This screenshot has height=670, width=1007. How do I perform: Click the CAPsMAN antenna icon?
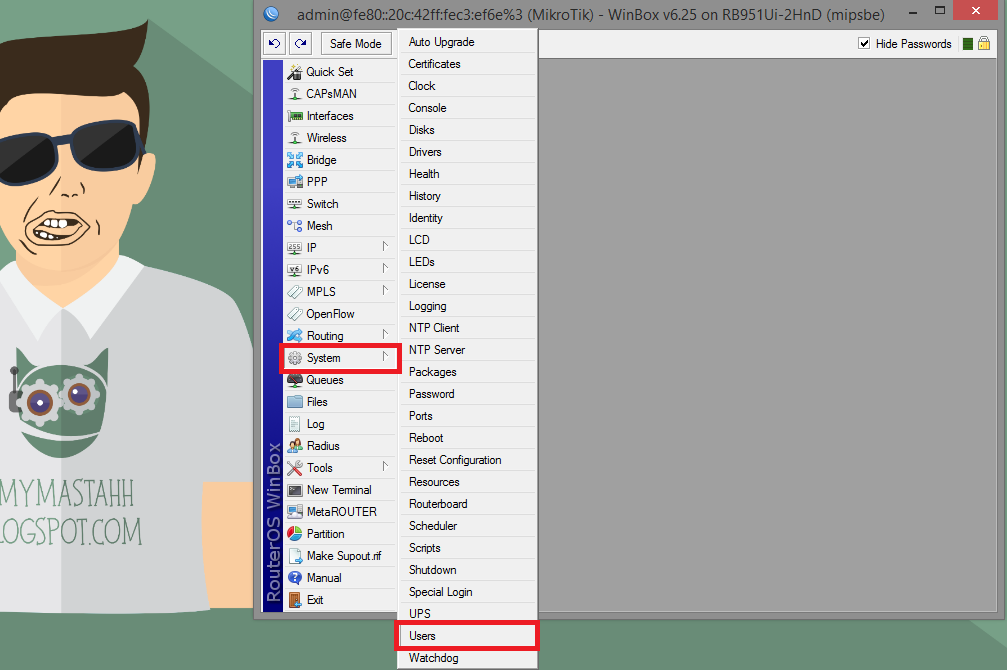295,94
